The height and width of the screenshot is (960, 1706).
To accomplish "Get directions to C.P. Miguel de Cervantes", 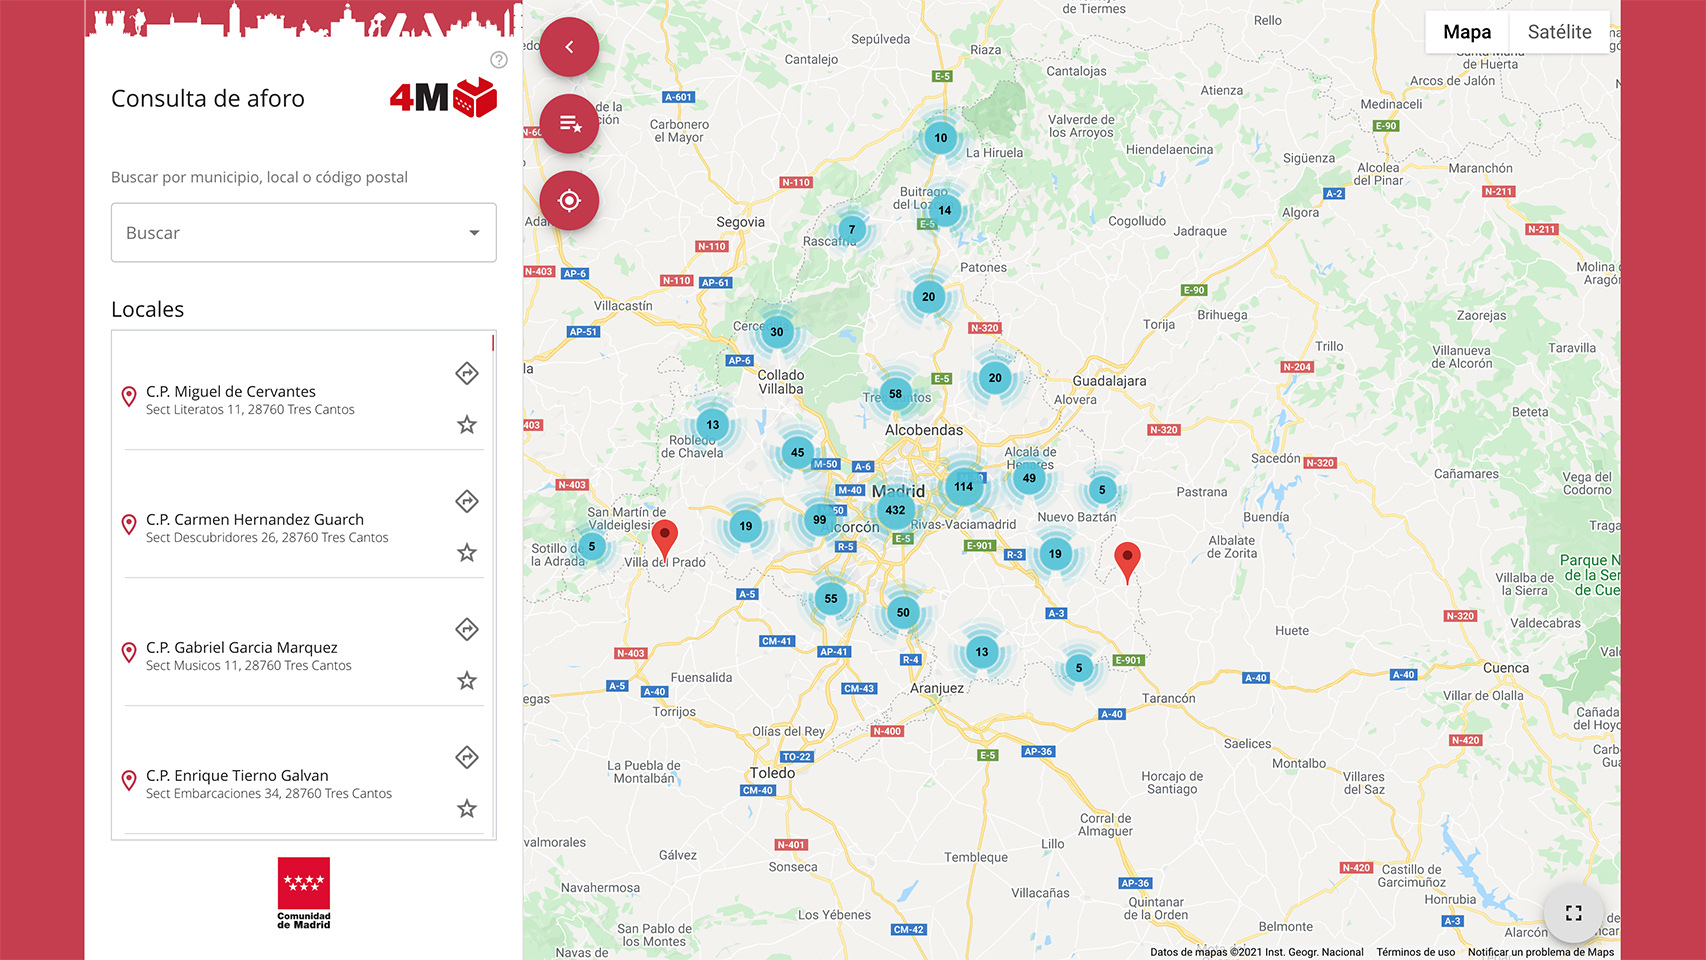I will click(466, 373).
